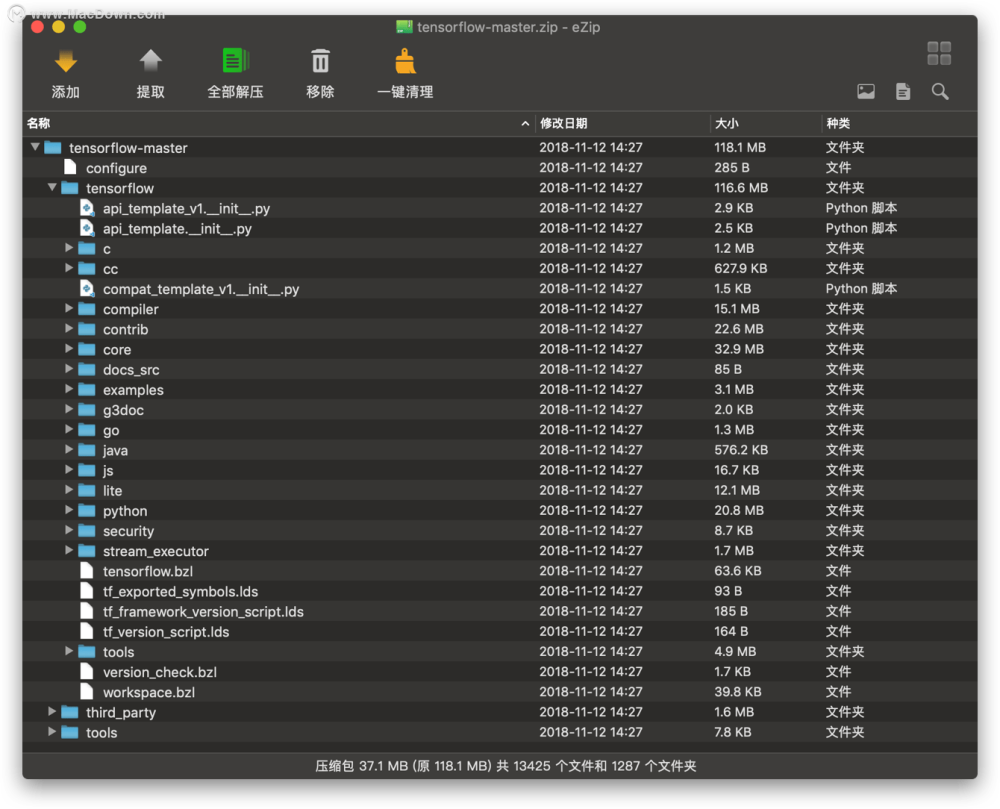Screen dimensions: 1000x809
Task: Click the tensorflow-master.zip window title
Action: 508,27
